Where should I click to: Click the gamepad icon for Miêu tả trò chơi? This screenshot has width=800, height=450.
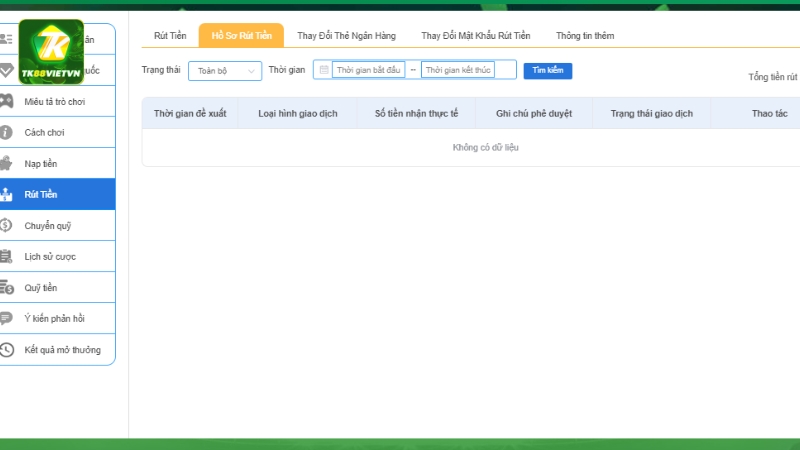(7, 101)
